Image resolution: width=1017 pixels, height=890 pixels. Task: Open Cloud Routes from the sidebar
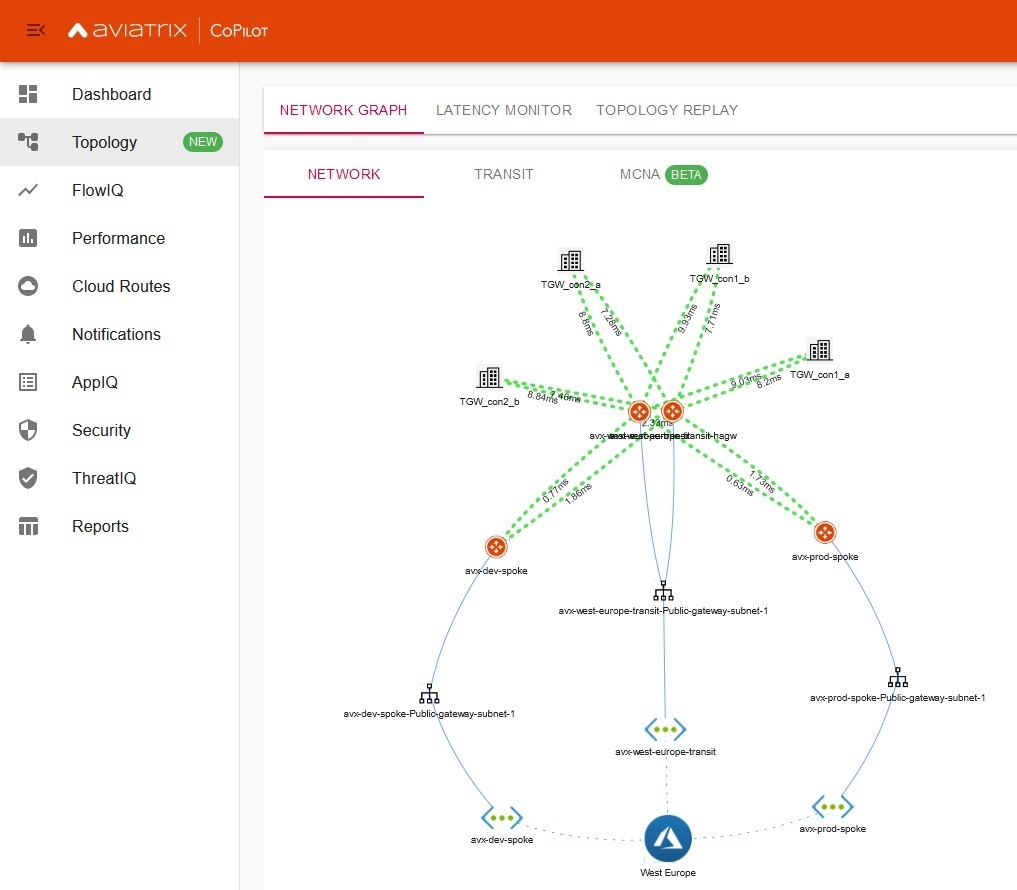(119, 286)
